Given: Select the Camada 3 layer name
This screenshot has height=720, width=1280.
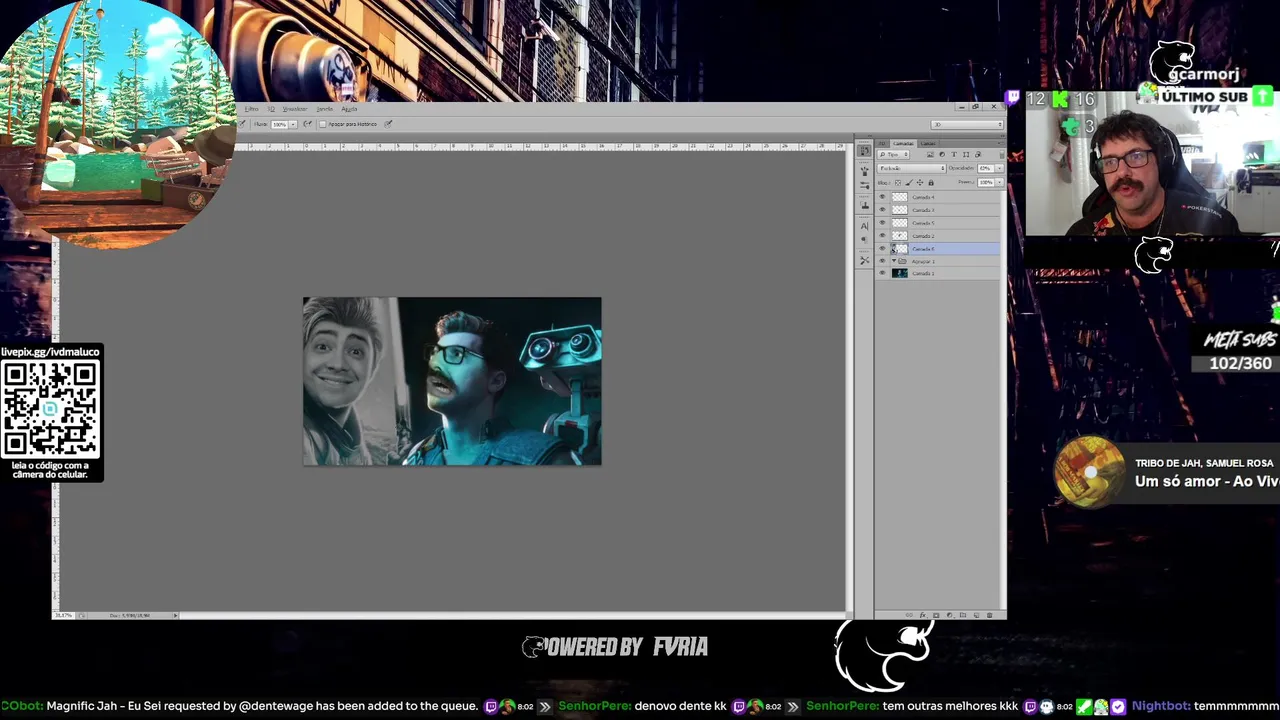Looking at the screenshot, I should click(923, 210).
